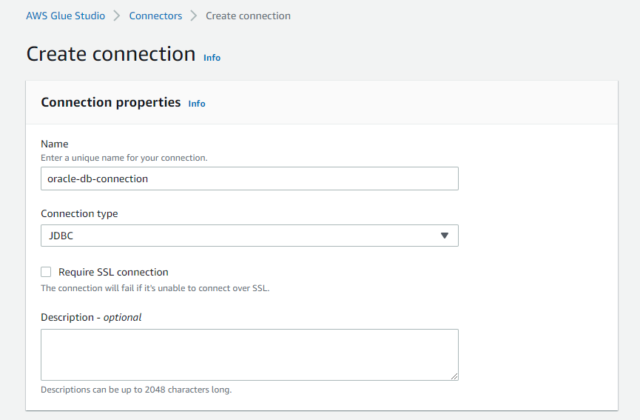Open Info link beside Create connection heading
Image resolution: width=640 pixels, height=420 pixels.
click(x=212, y=58)
